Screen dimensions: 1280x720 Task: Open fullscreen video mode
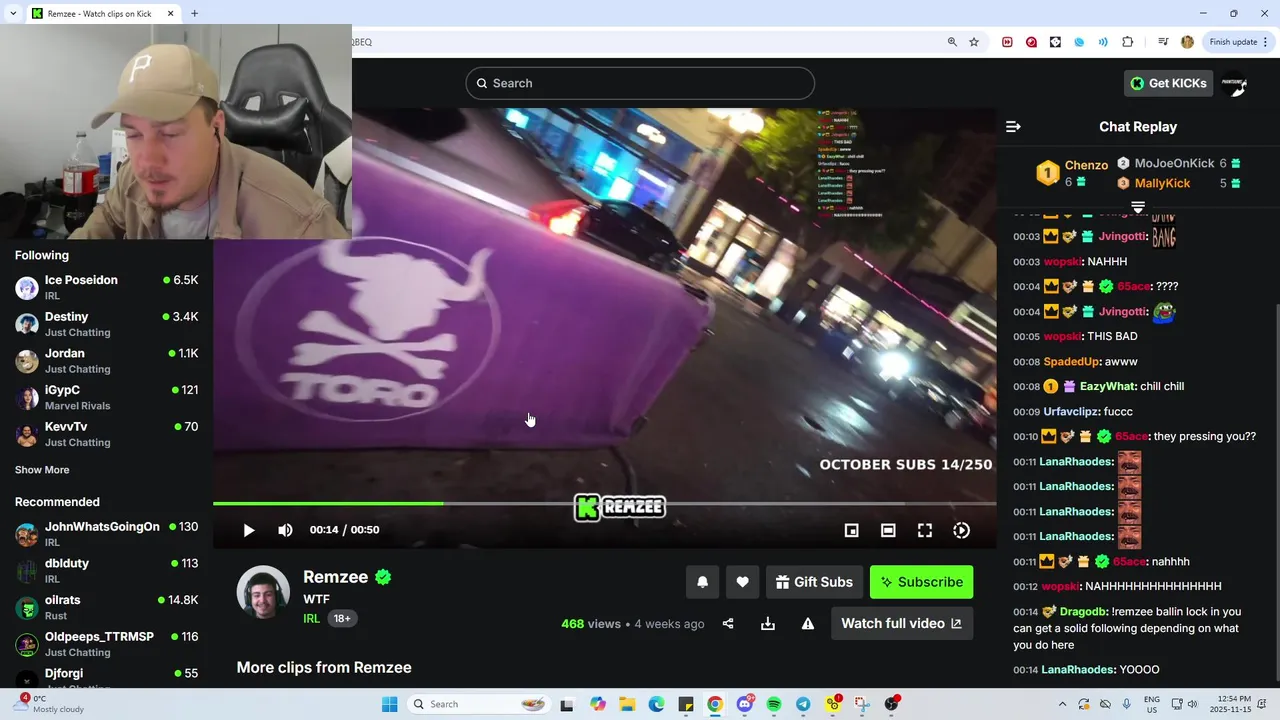(x=925, y=531)
